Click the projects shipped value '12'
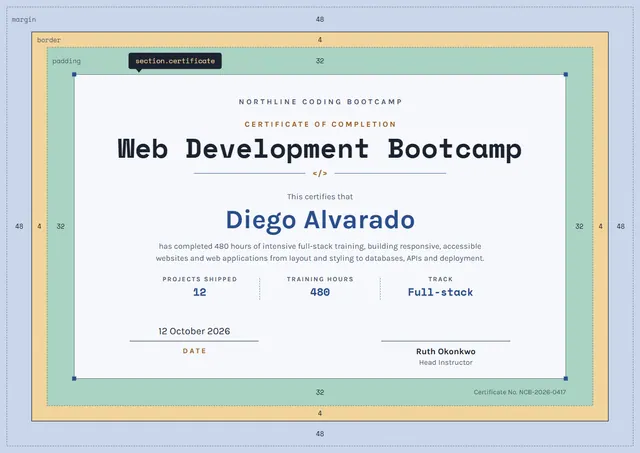Viewport: 640px width, 453px height. click(x=200, y=292)
